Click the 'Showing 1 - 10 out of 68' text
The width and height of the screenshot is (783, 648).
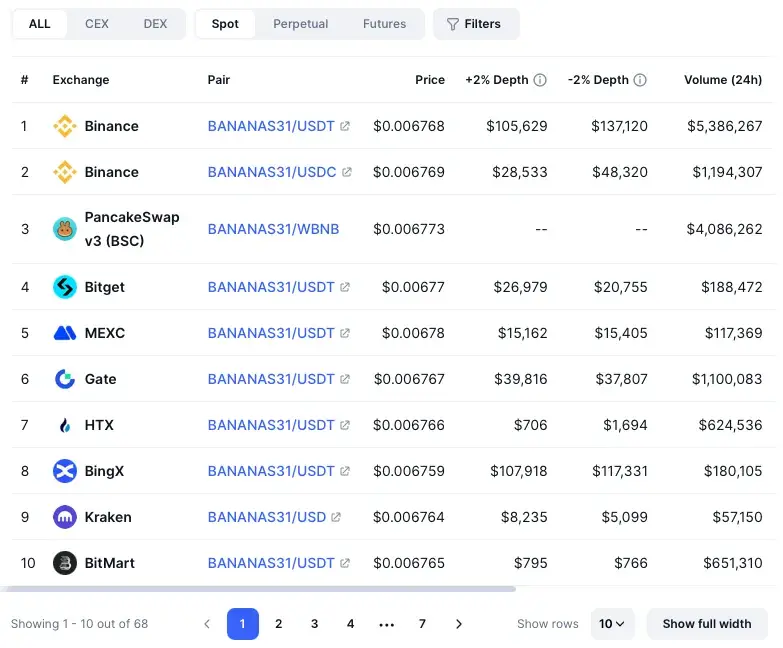[79, 624]
